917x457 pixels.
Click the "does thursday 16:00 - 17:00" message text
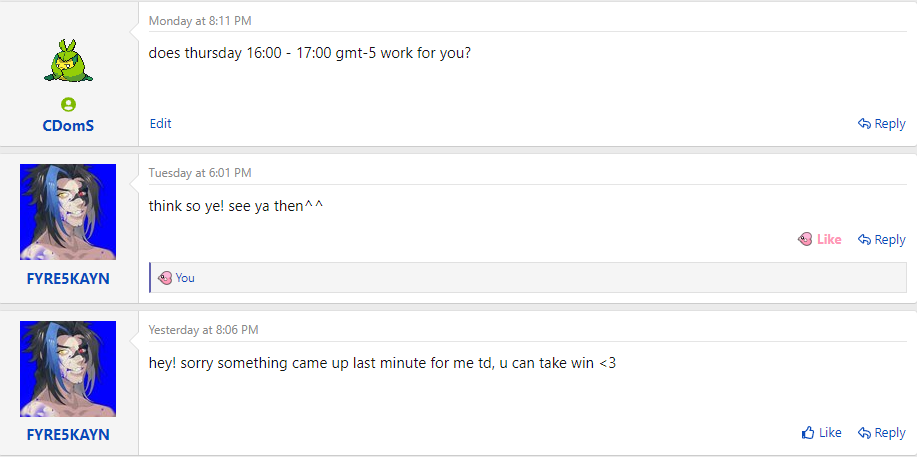point(309,52)
